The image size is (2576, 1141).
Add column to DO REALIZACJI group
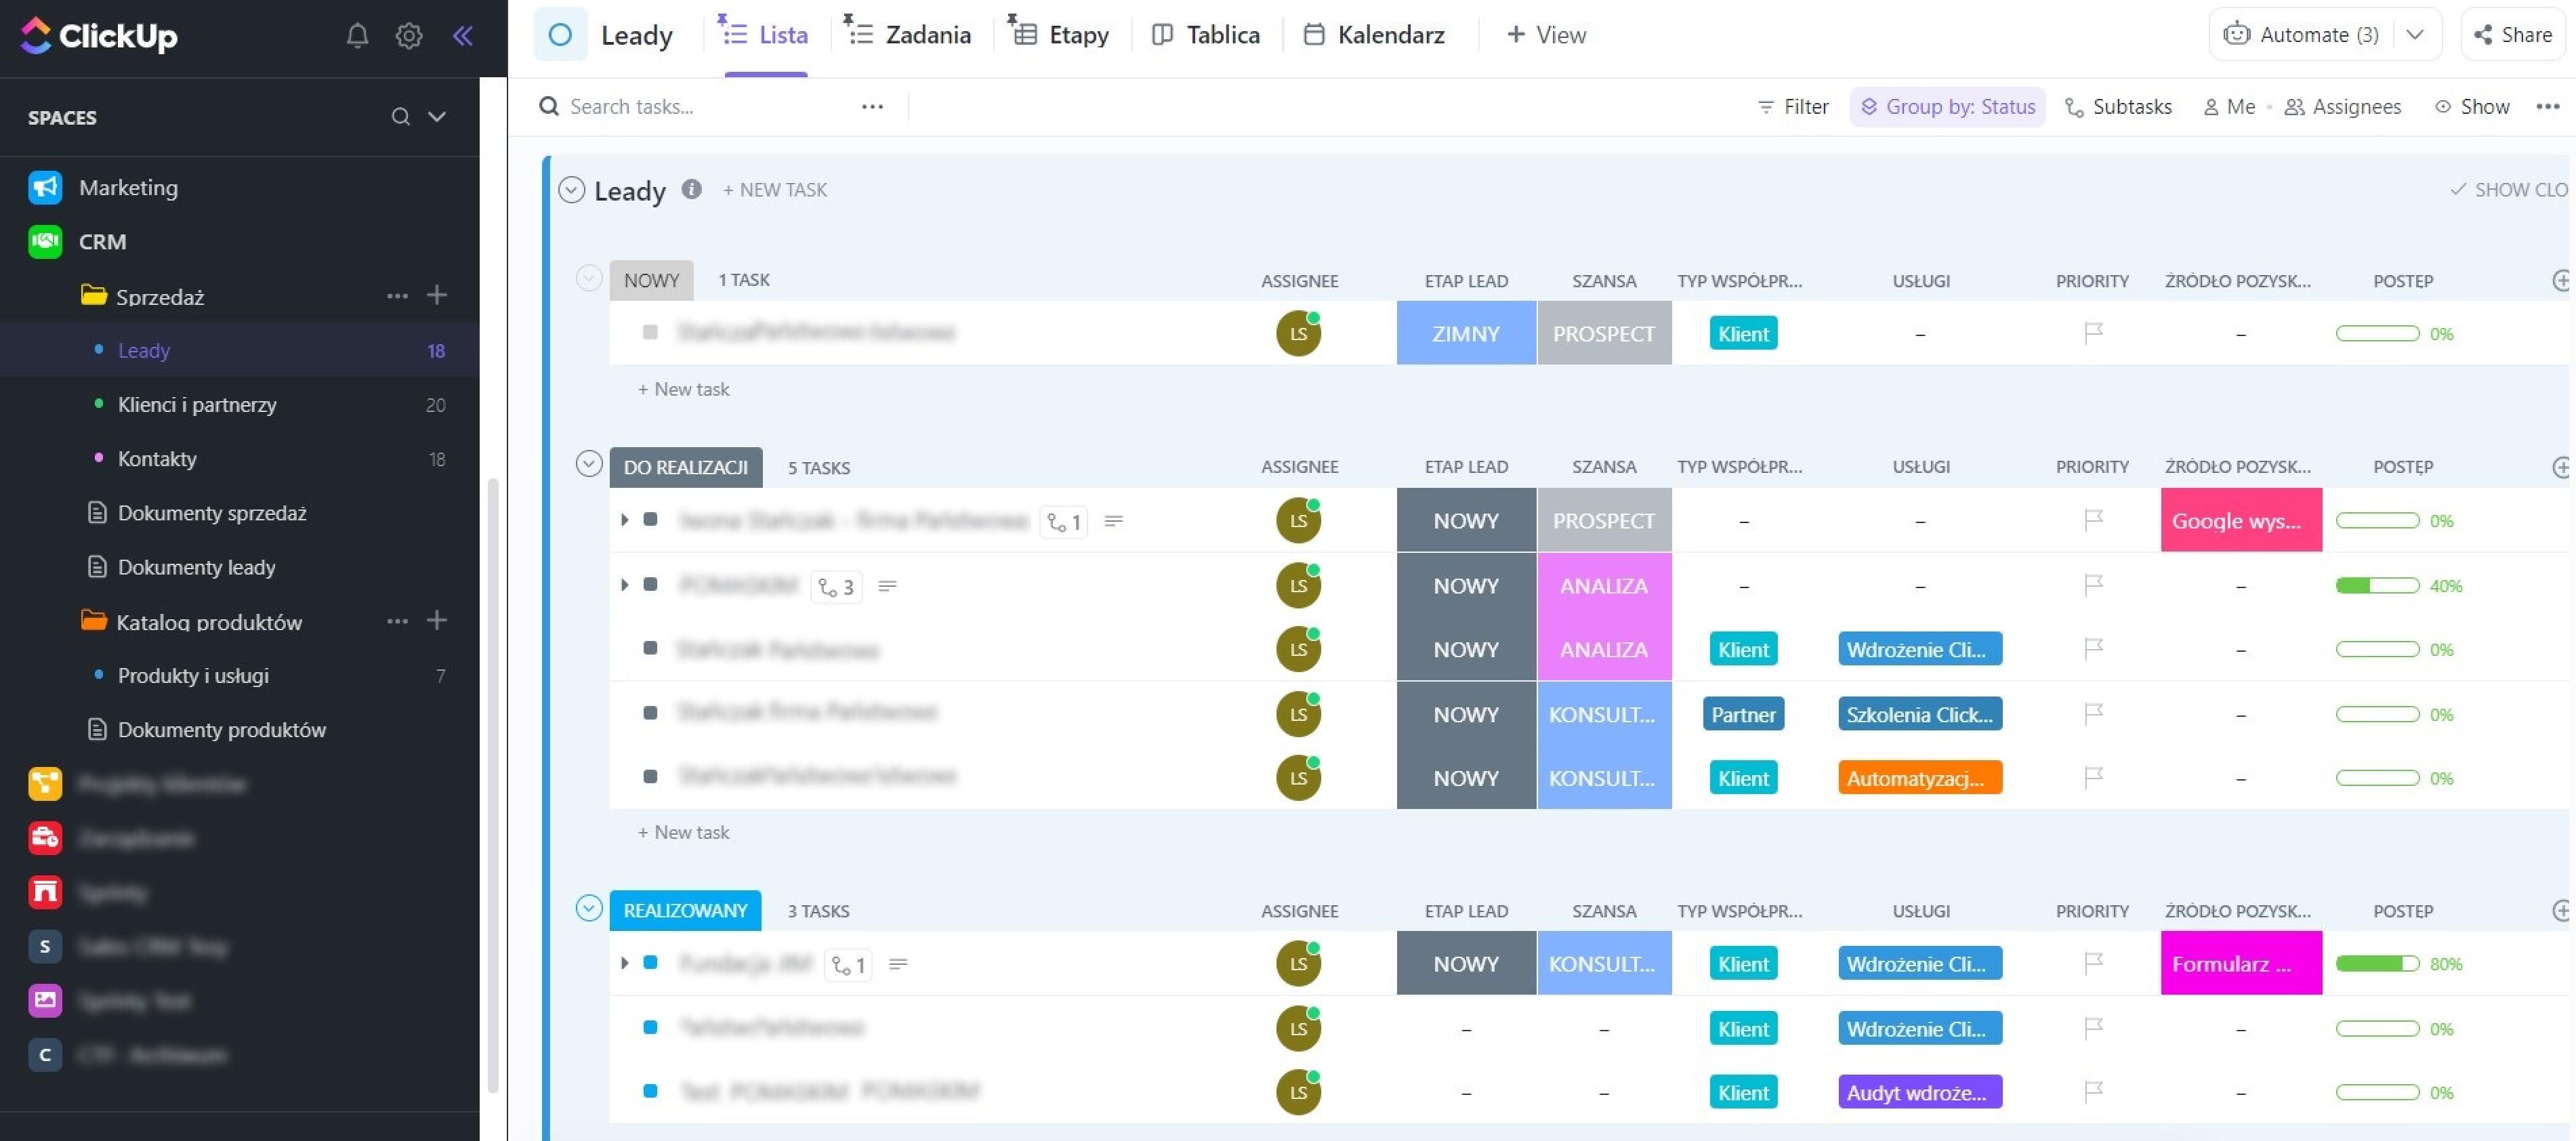coord(2561,467)
